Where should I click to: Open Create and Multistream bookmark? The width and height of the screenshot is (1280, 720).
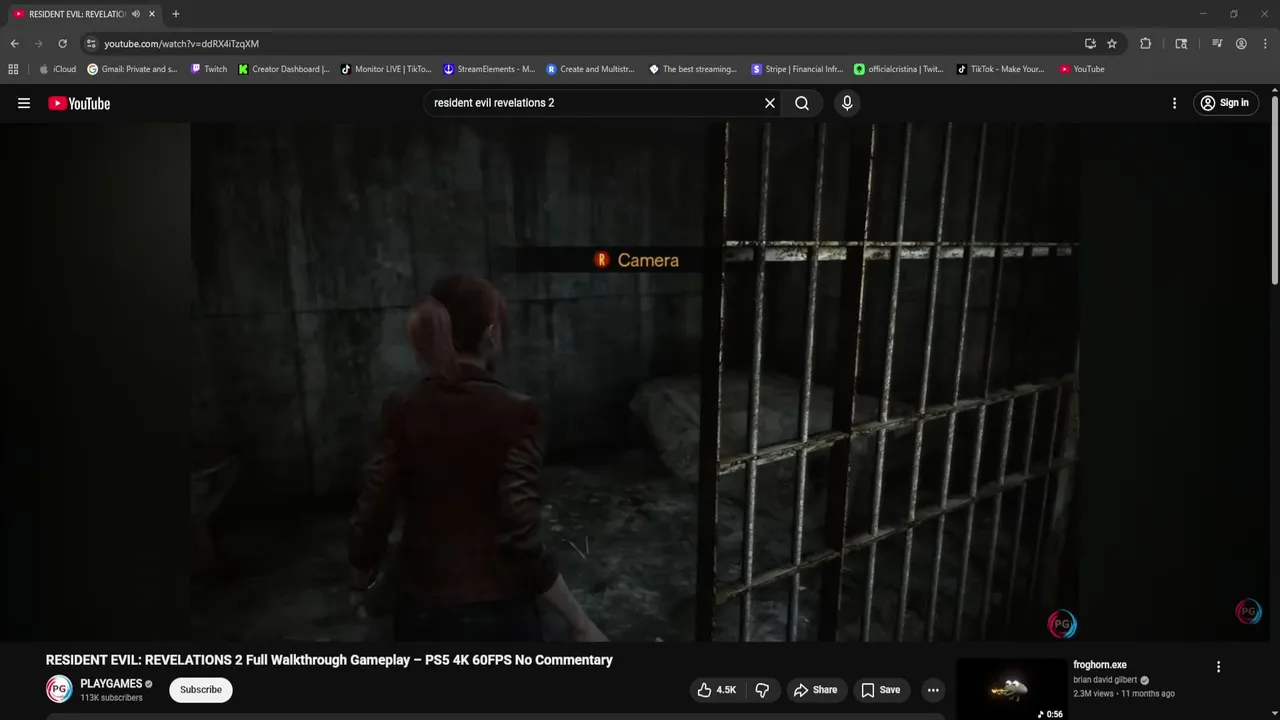pyautogui.click(x=591, y=69)
